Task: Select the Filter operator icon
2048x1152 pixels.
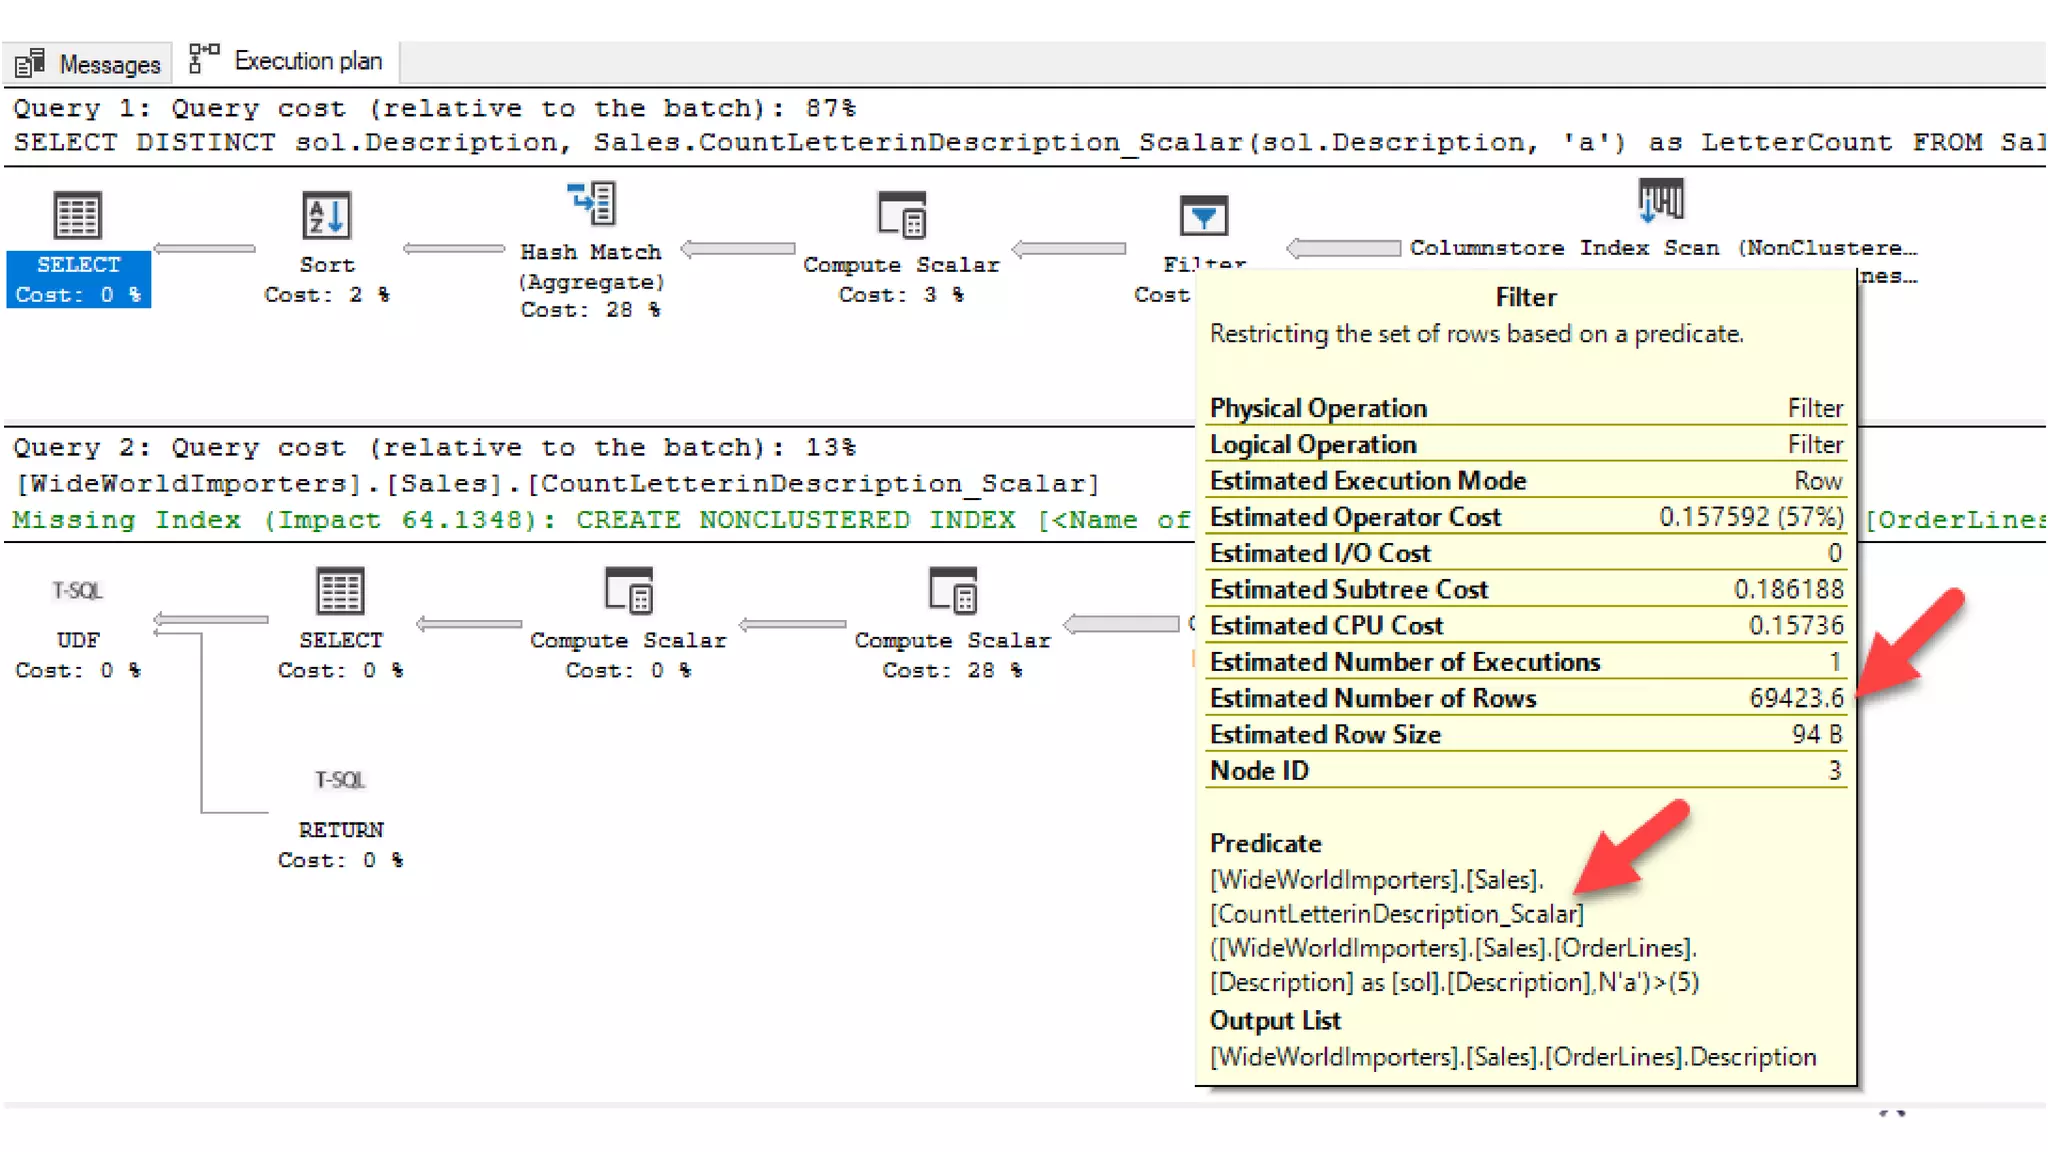Action: pyautogui.click(x=1203, y=215)
